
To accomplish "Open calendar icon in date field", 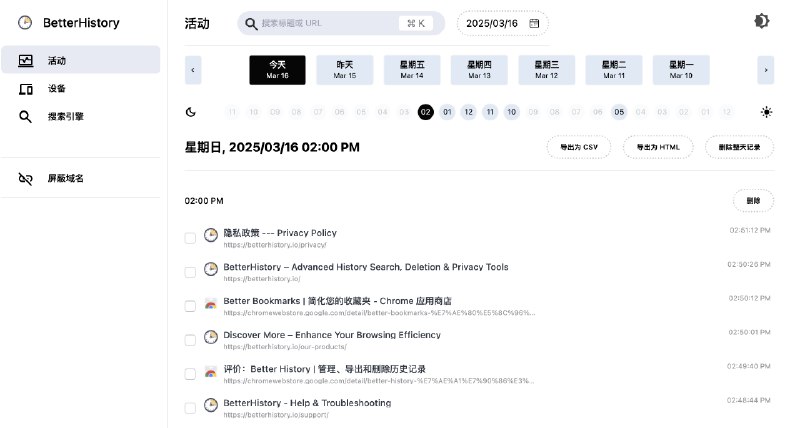I will (x=535, y=23).
